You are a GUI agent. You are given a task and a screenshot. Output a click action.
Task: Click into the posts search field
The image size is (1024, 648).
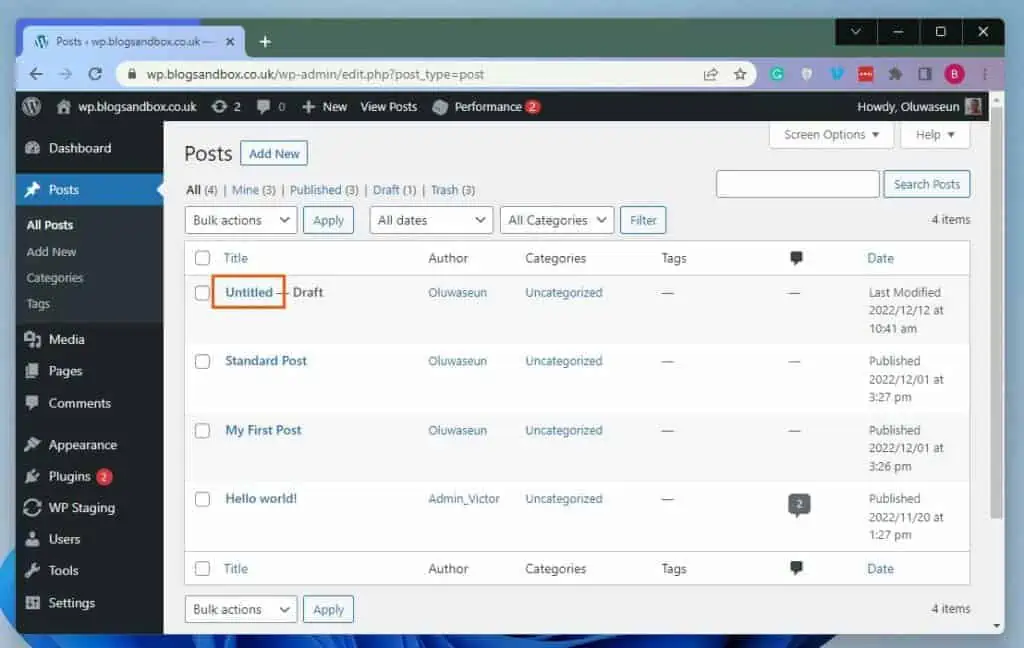[x=797, y=184]
